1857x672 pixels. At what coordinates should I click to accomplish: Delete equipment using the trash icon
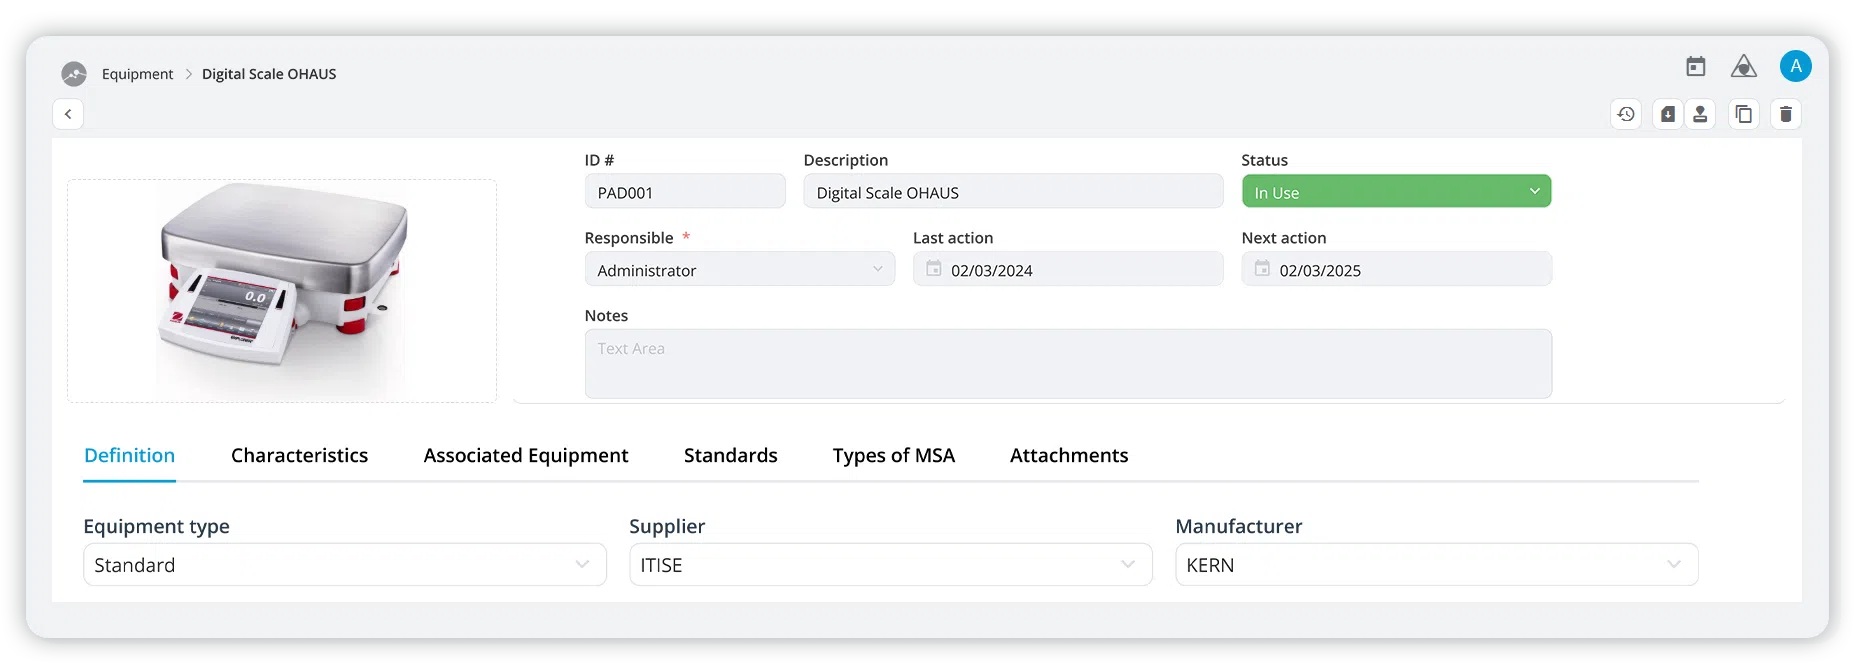[1785, 114]
